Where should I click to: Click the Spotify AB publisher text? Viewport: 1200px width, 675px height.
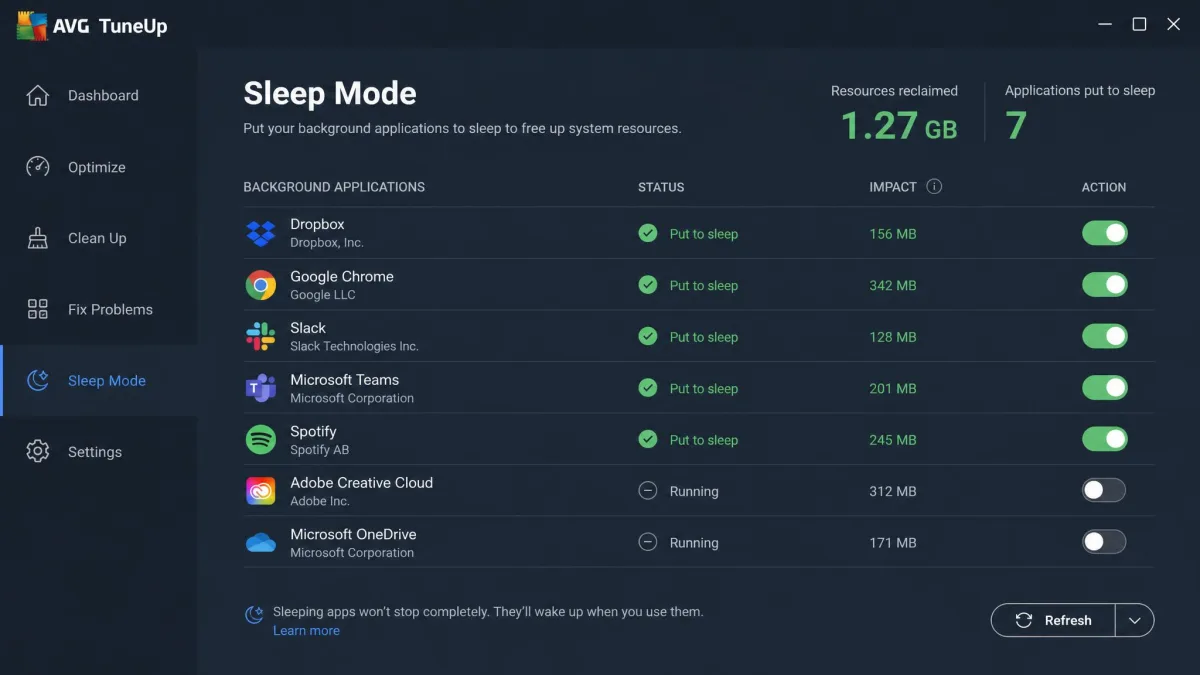(320, 450)
